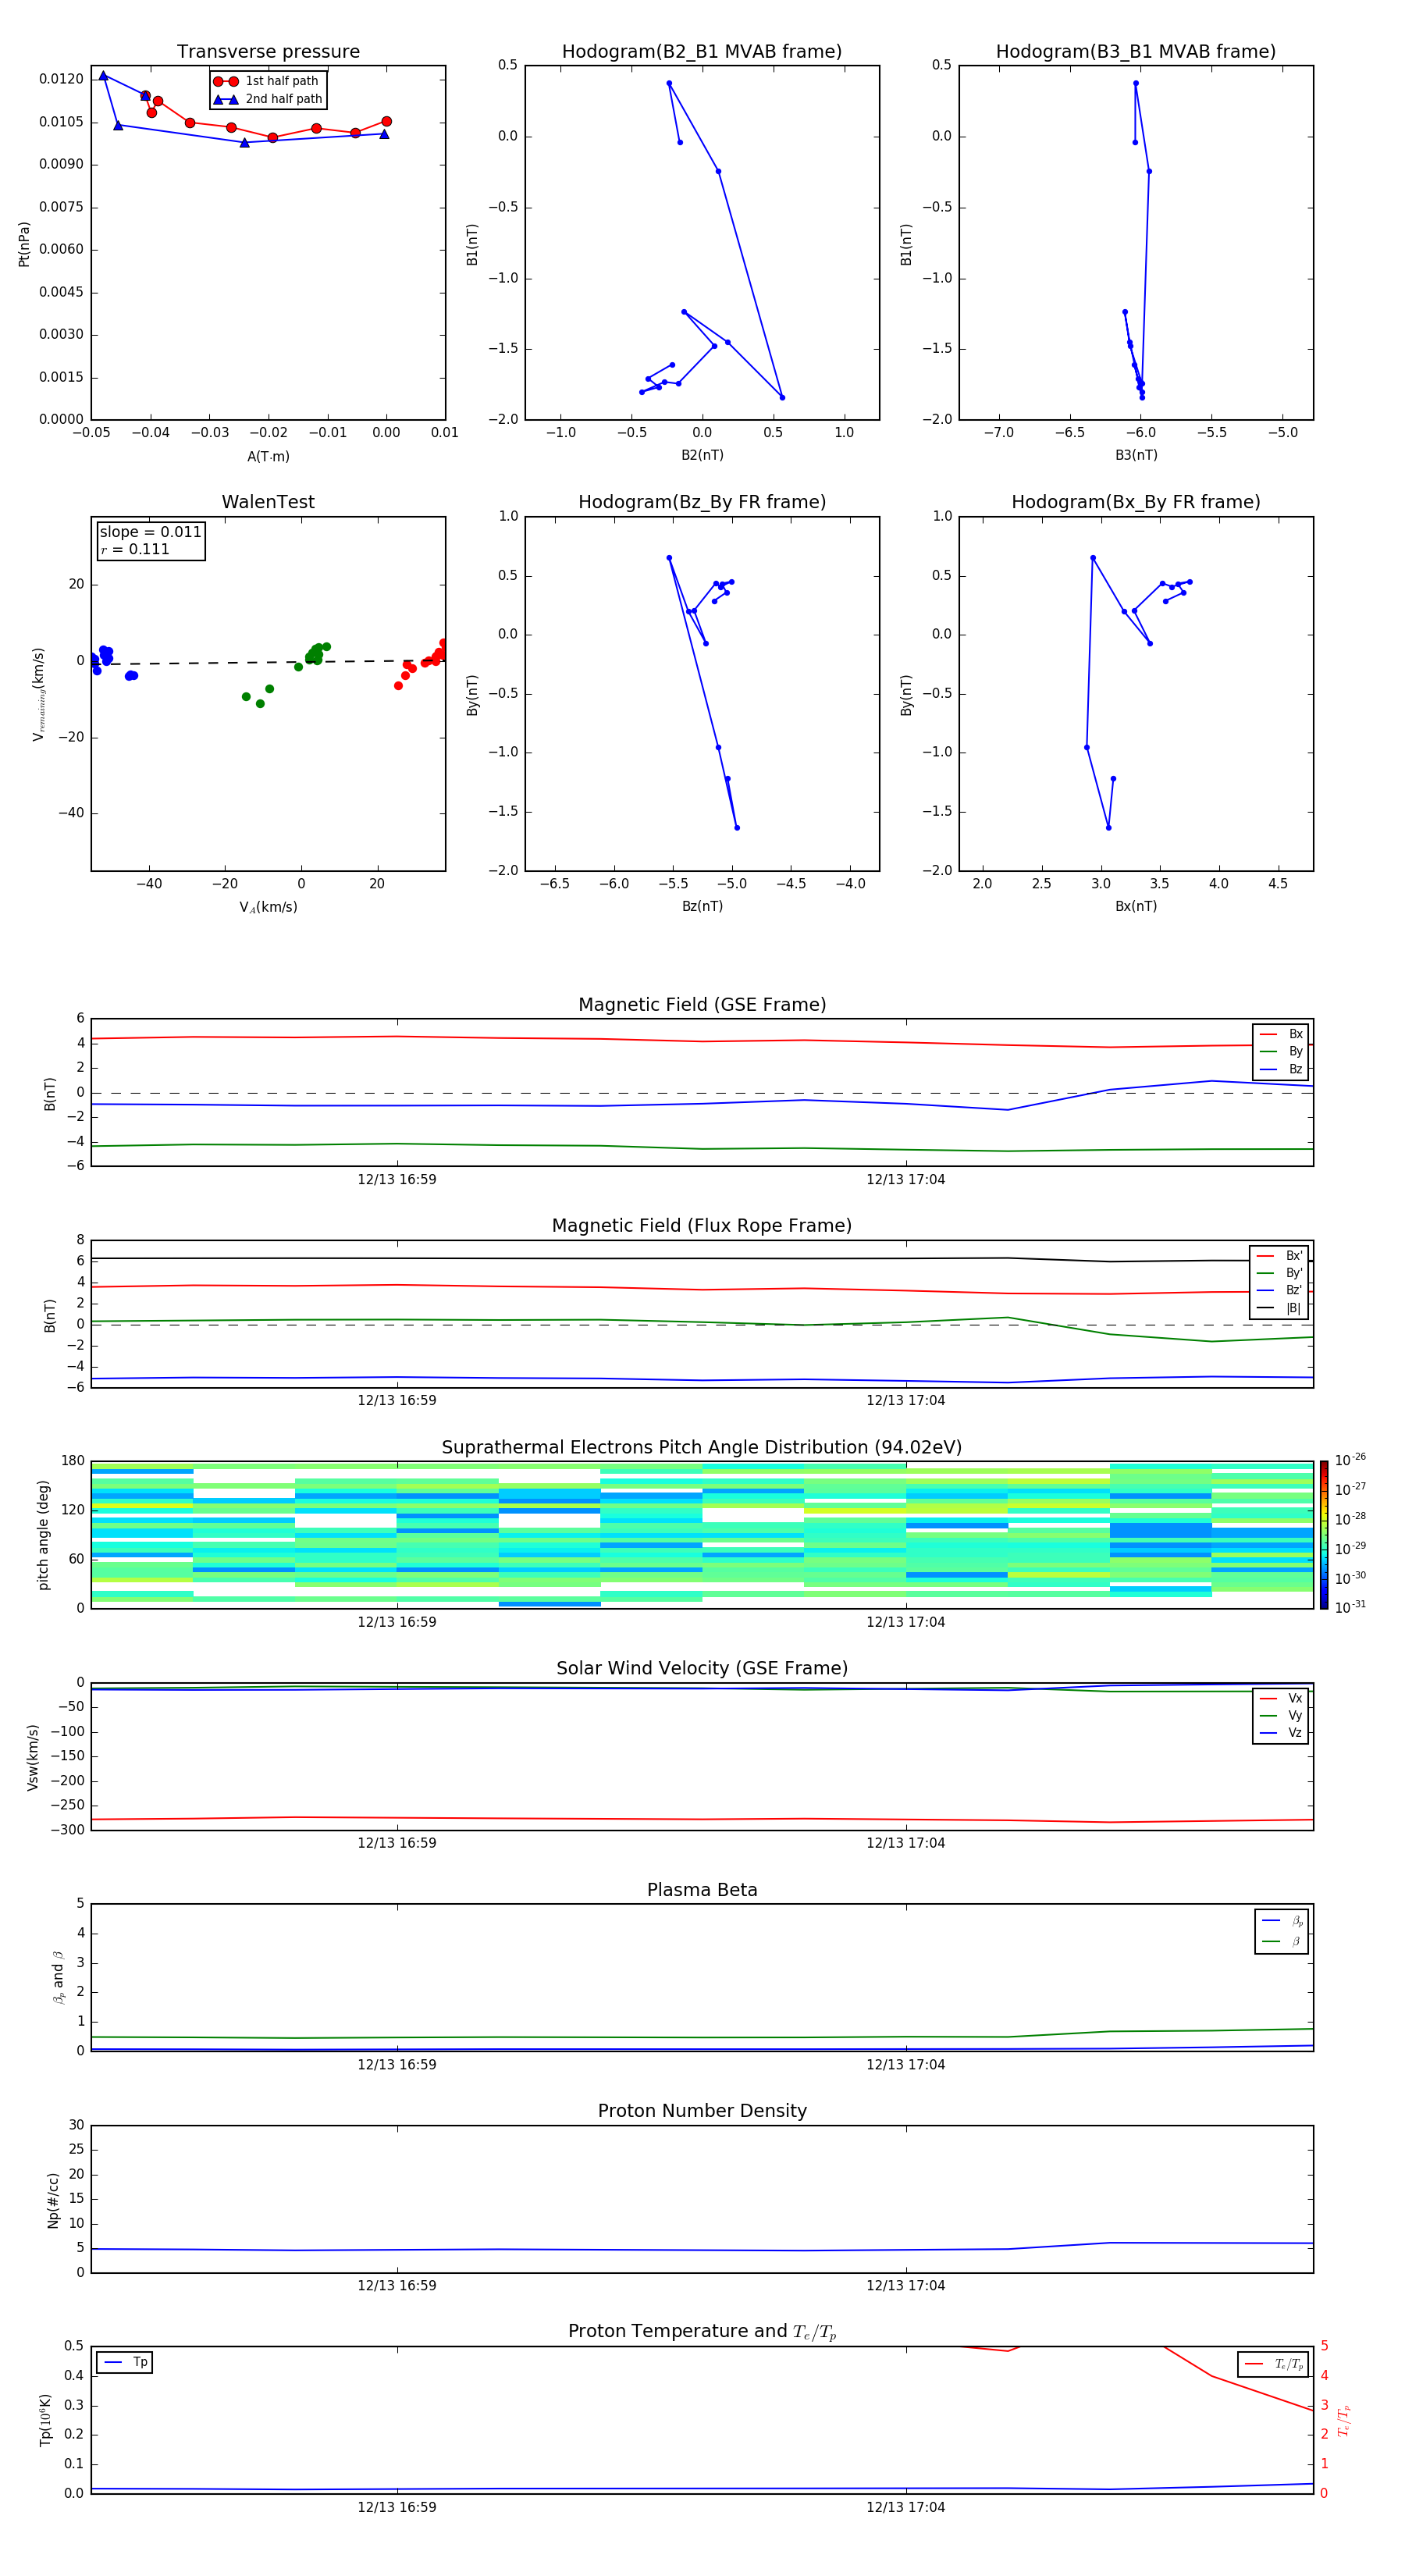Select the "Hodogram(Bx_By FR frame)" title
Image resolution: width=1405 pixels, height=2576 pixels.
tap(1136, 502)
